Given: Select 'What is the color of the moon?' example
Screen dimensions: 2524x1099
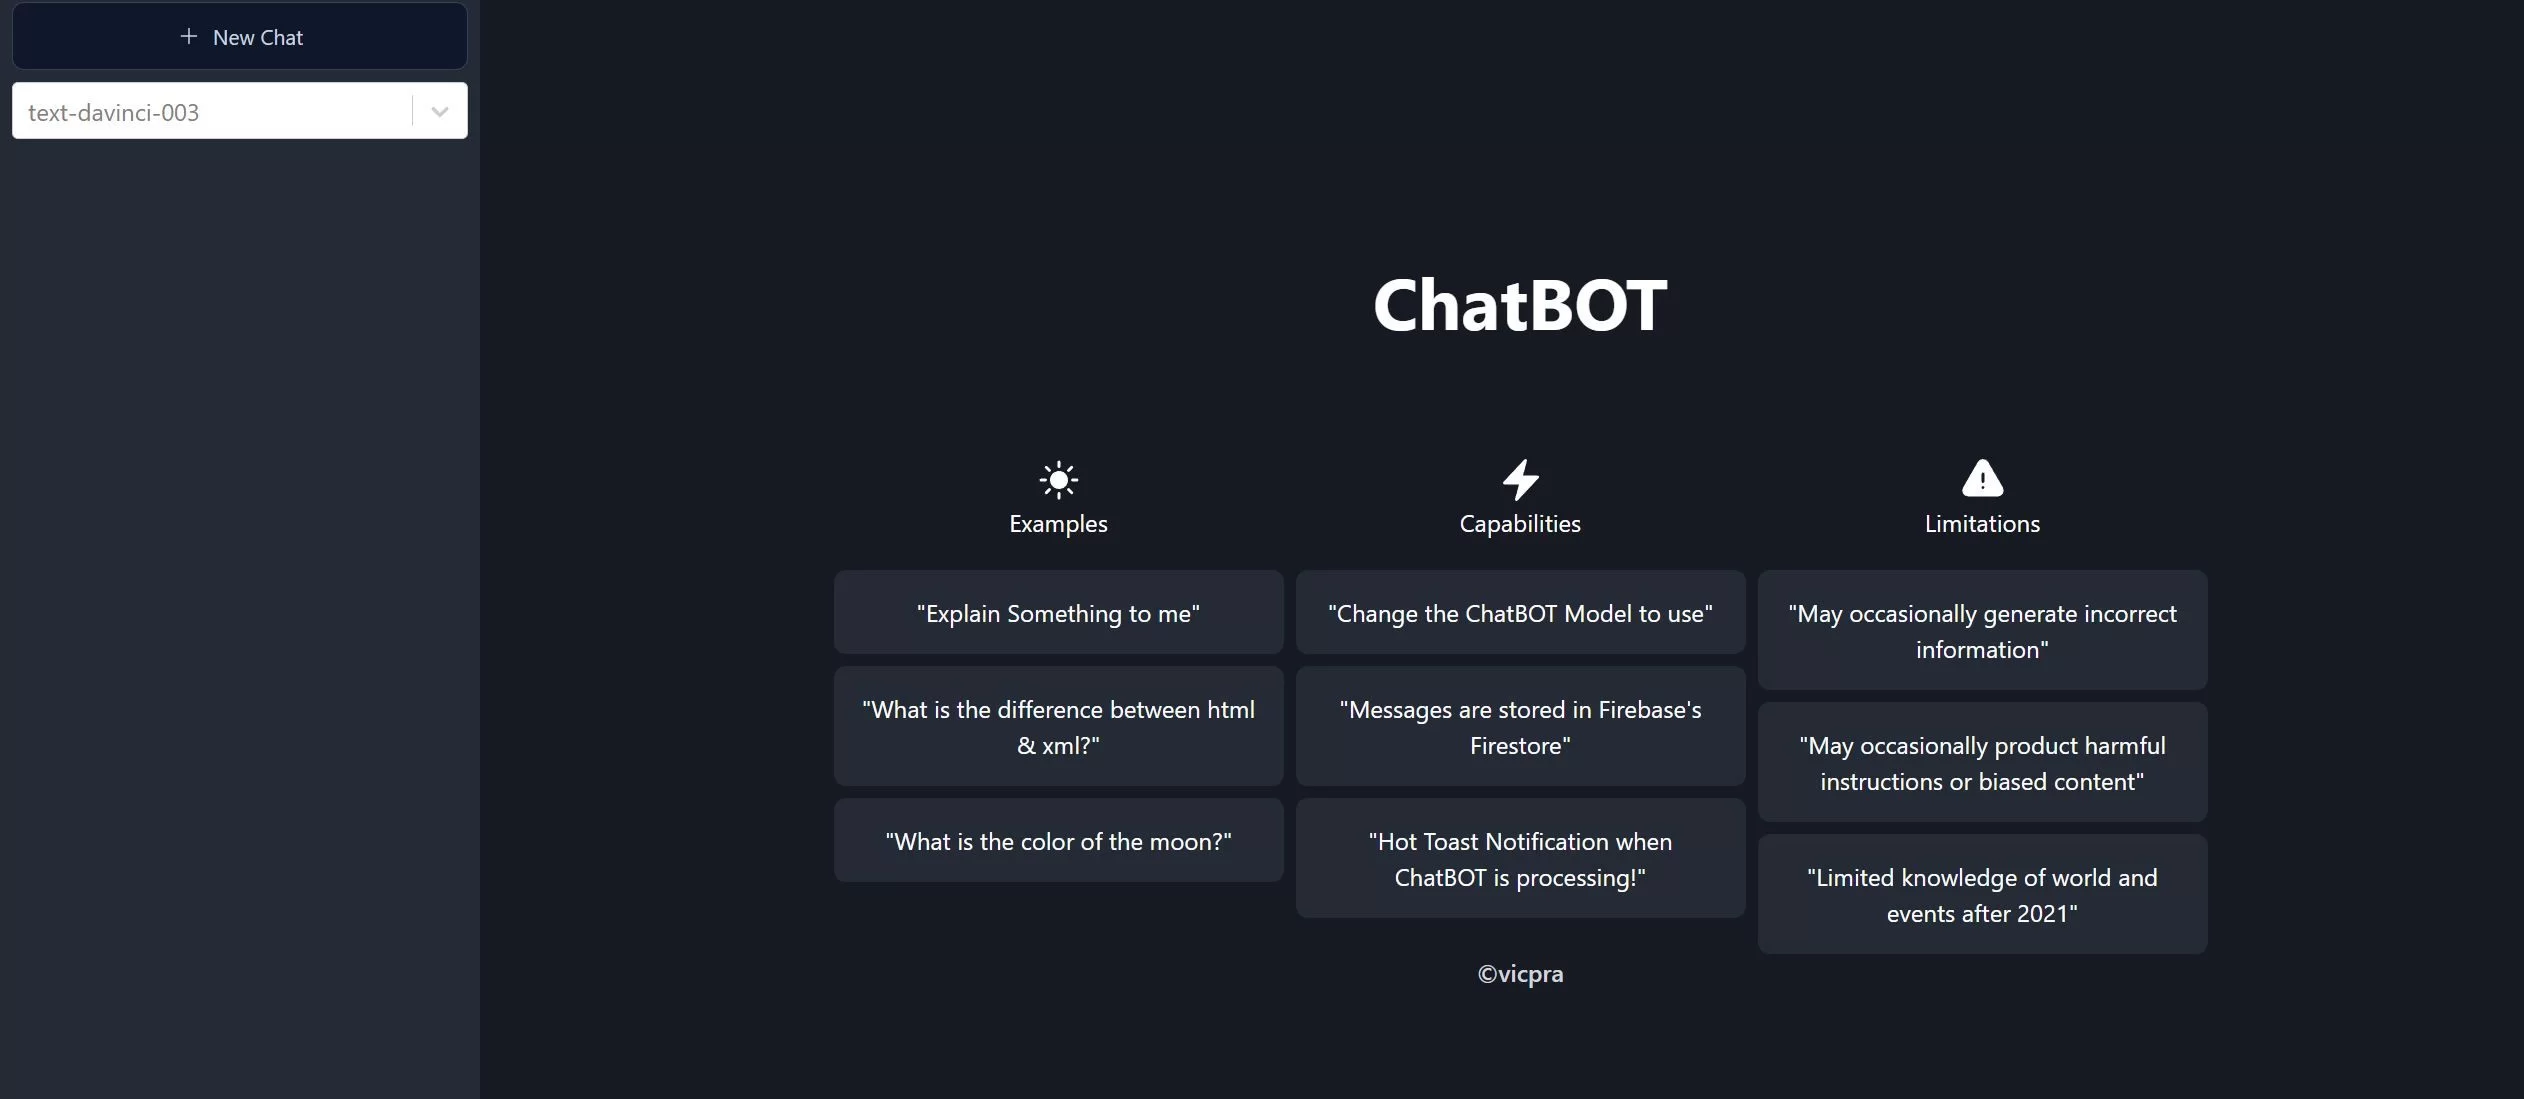Looking at the screenshot, I should coord(1058,838).
